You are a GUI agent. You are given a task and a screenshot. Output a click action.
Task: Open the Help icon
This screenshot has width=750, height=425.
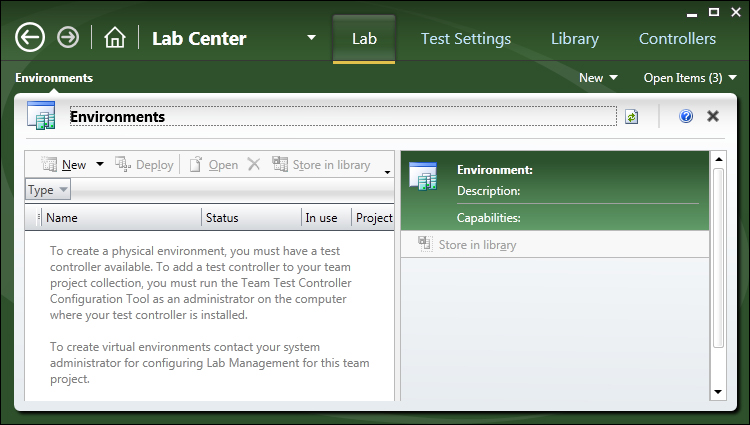(x=686, y=116)
